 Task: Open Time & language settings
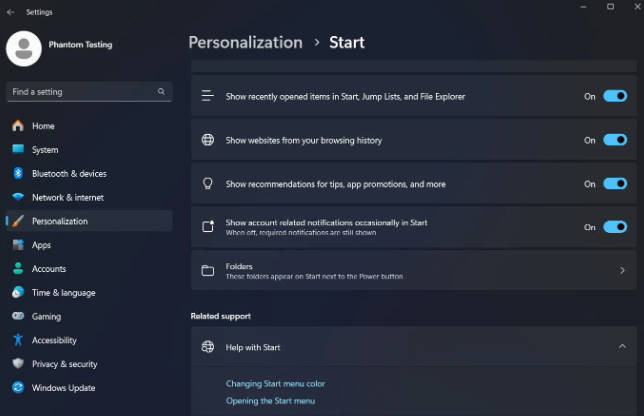(x=89, y=293)
